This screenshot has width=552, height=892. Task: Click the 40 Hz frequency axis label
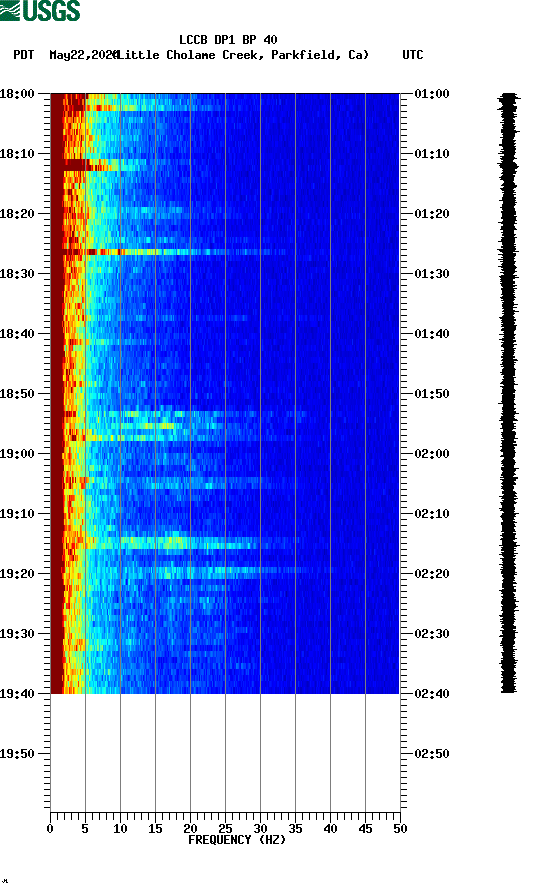click(x=330, y=829)
